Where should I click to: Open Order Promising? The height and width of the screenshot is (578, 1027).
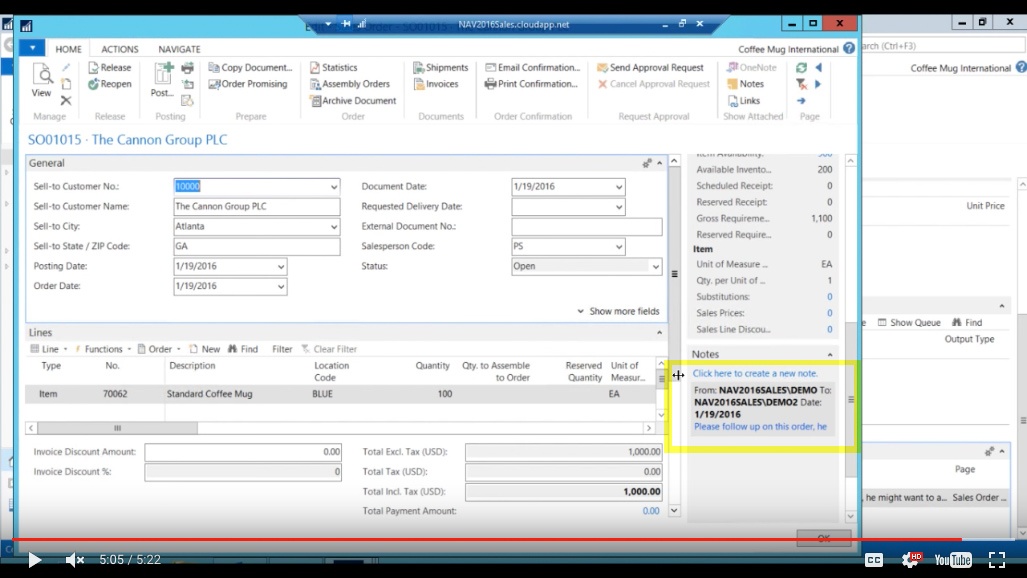point(248,84)
